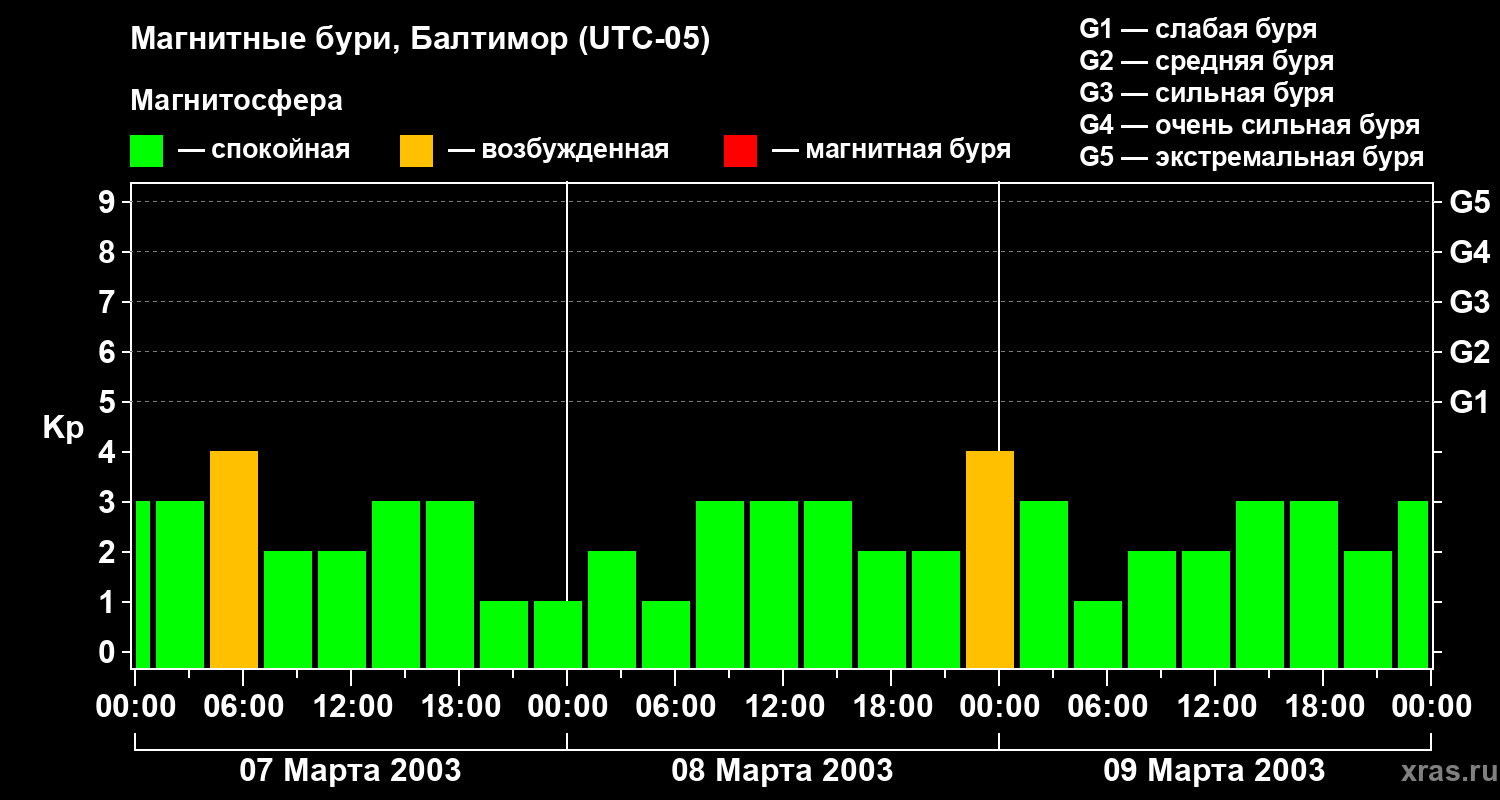This screenshot has height=800, width=1500.
Task: Click the Kp 3 bar at 12:00 on 08 Марта
Action: 774,584
